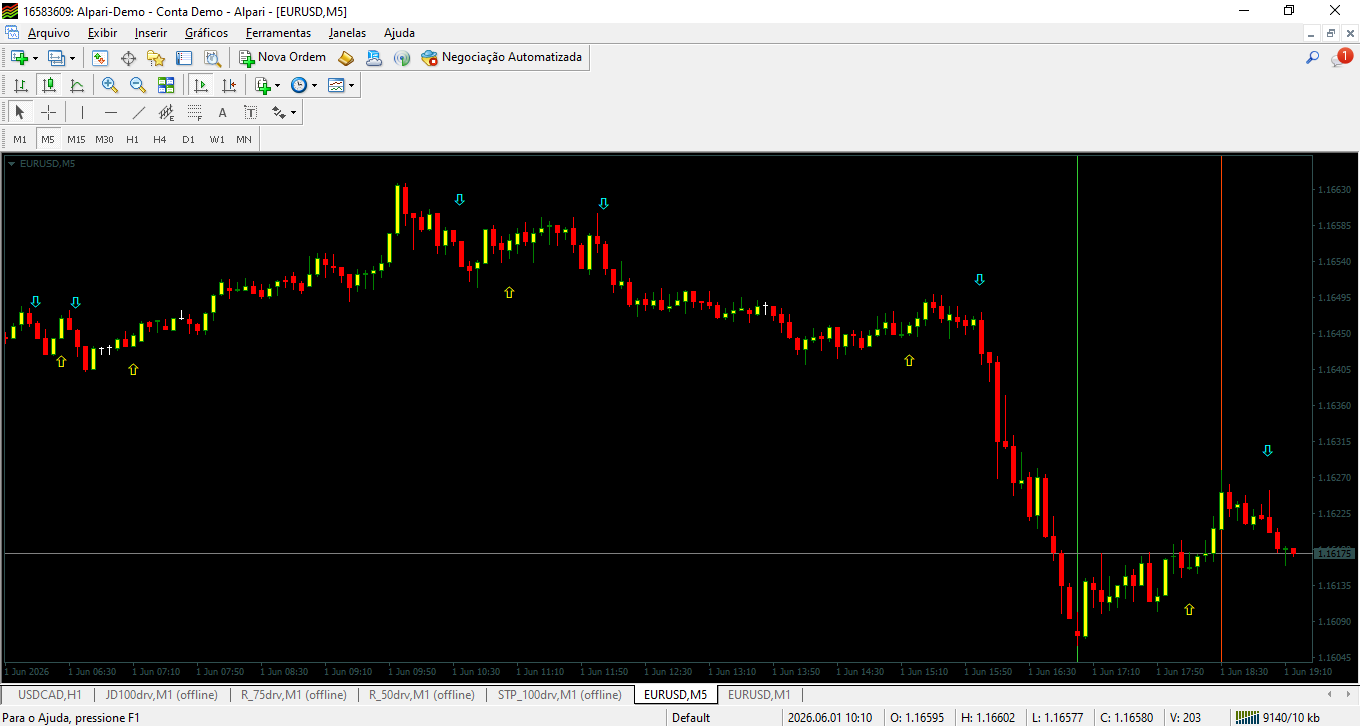The width and height of the screenshot is (1360, 726).
Task: Tile chart windows with the grid icon
Action: tap(166, 85)
